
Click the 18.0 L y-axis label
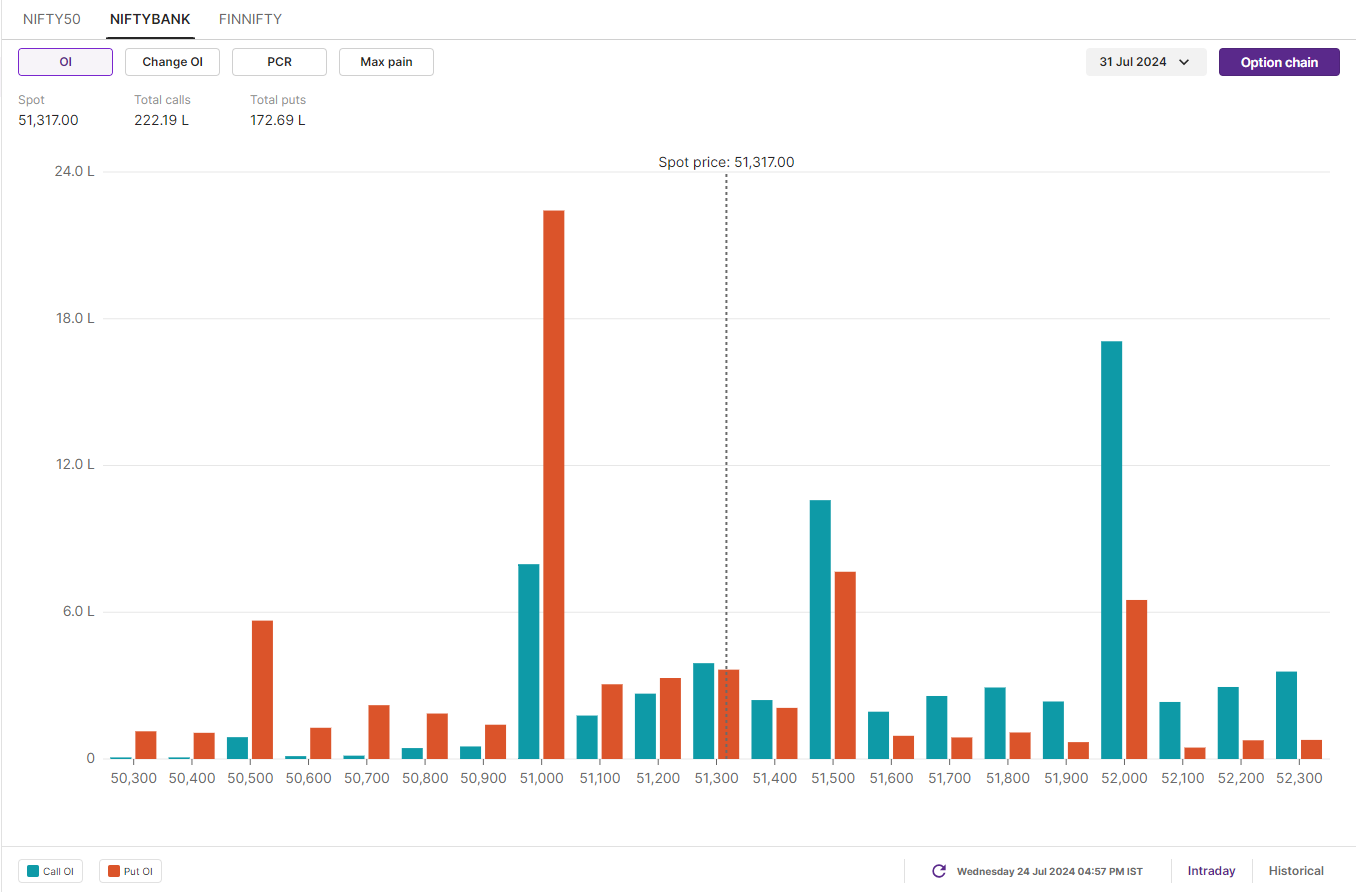pos(74,318)
